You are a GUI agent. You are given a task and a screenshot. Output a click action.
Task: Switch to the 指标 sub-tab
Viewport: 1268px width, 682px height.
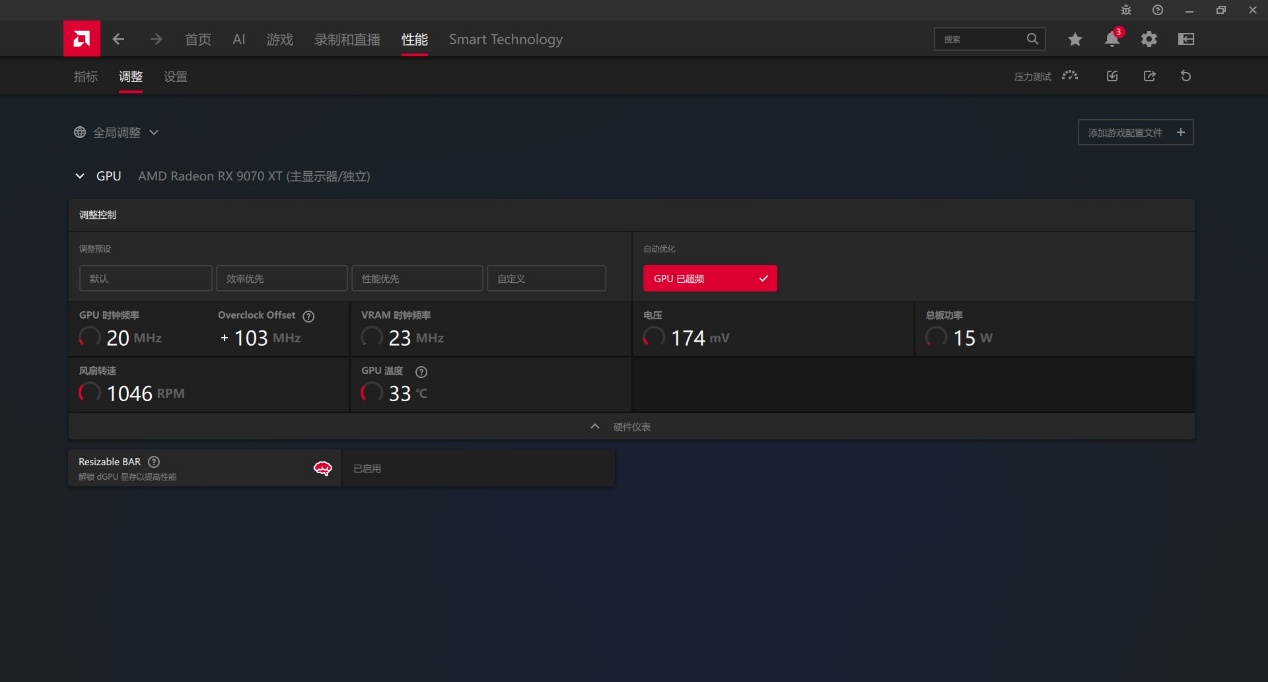86,76
